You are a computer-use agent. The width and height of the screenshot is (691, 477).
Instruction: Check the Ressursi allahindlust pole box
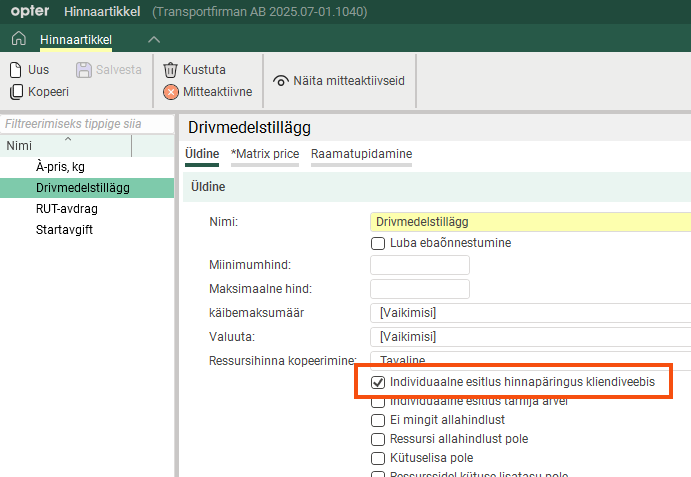(378, 439)
